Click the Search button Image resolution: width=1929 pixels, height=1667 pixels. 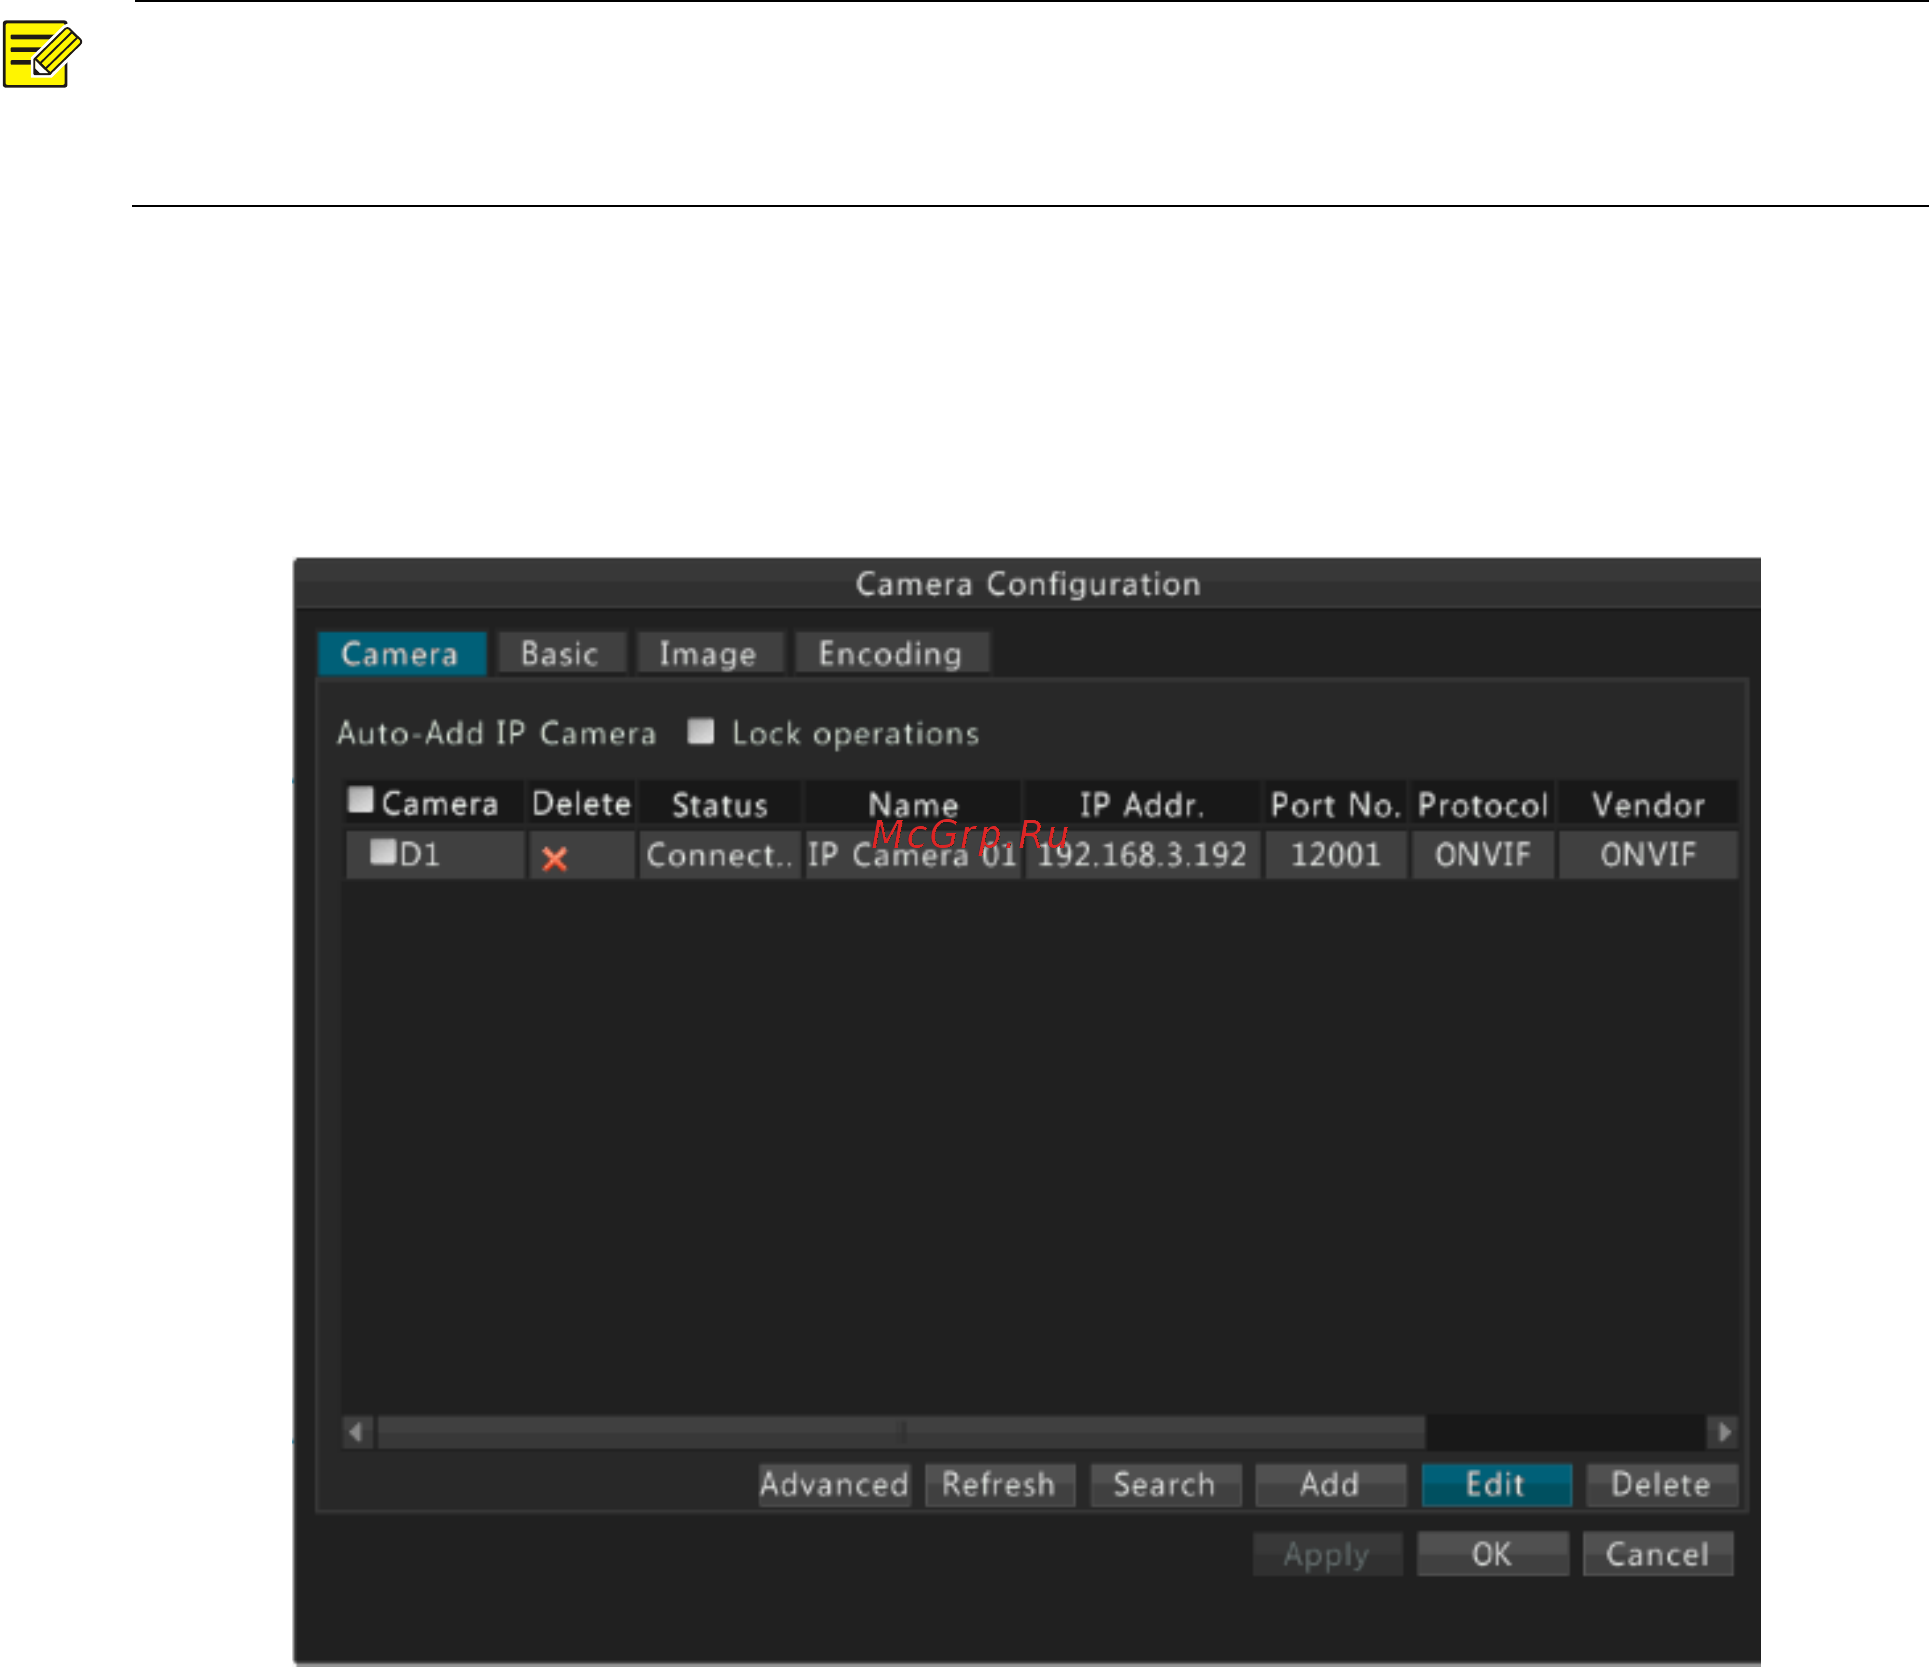click(x=1165, y=1484)
